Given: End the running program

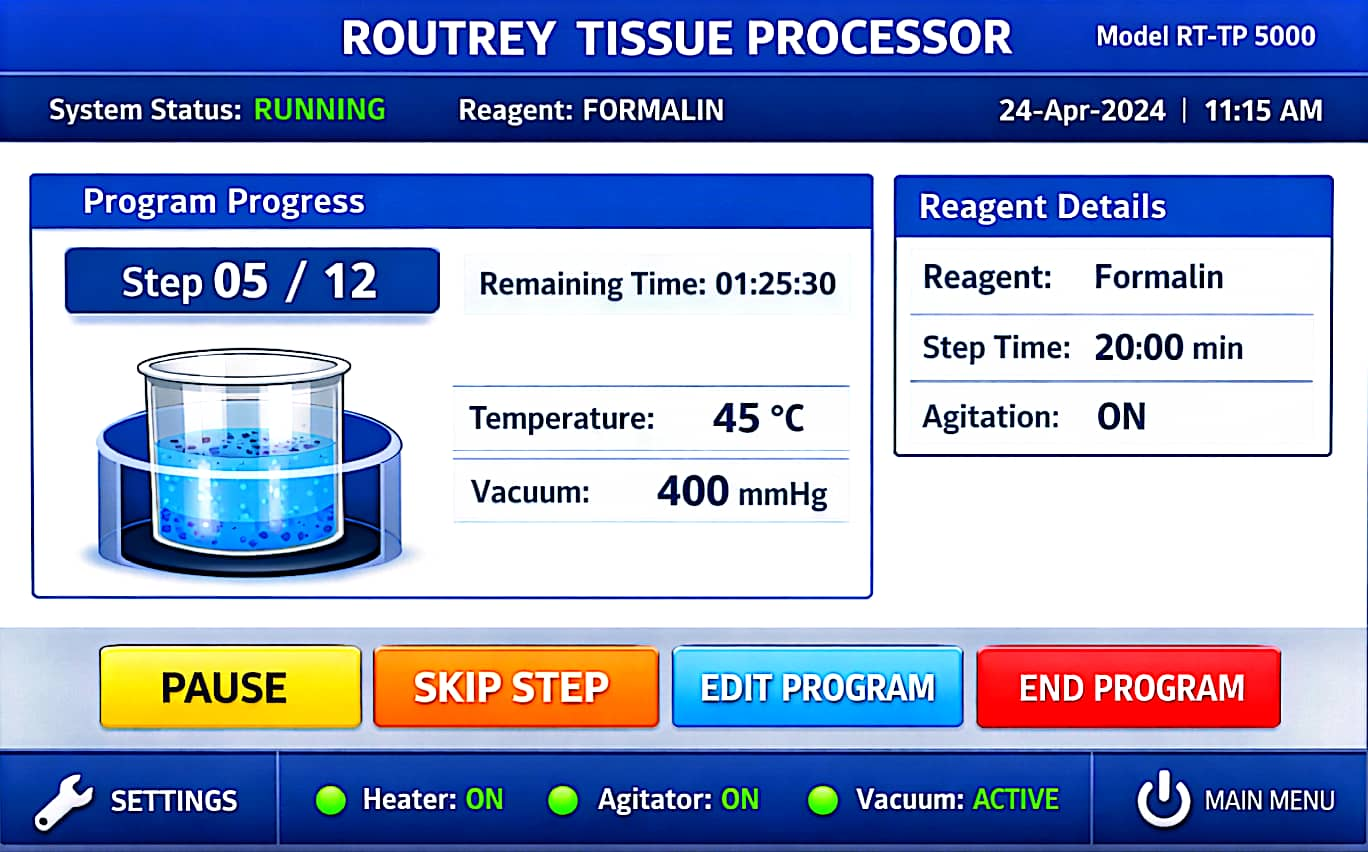Looking at the screenshot, I should [x=1128, y=687].
